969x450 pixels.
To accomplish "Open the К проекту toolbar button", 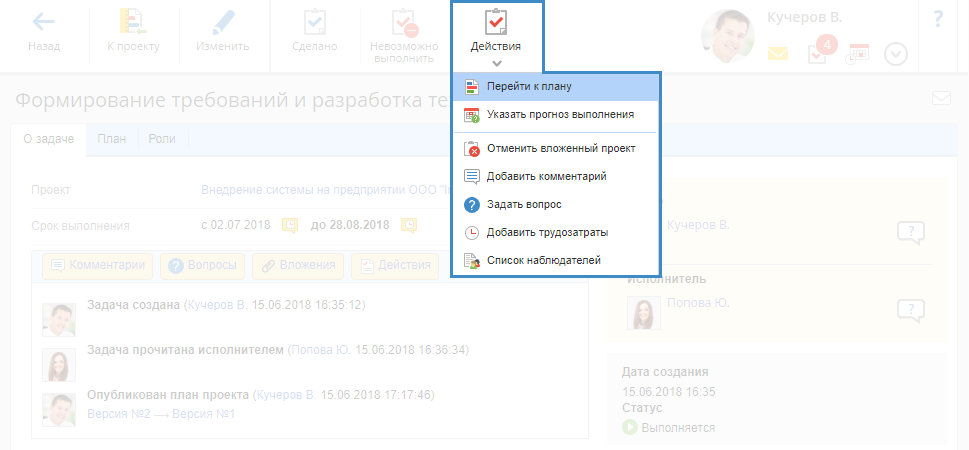I will [133, 32].
